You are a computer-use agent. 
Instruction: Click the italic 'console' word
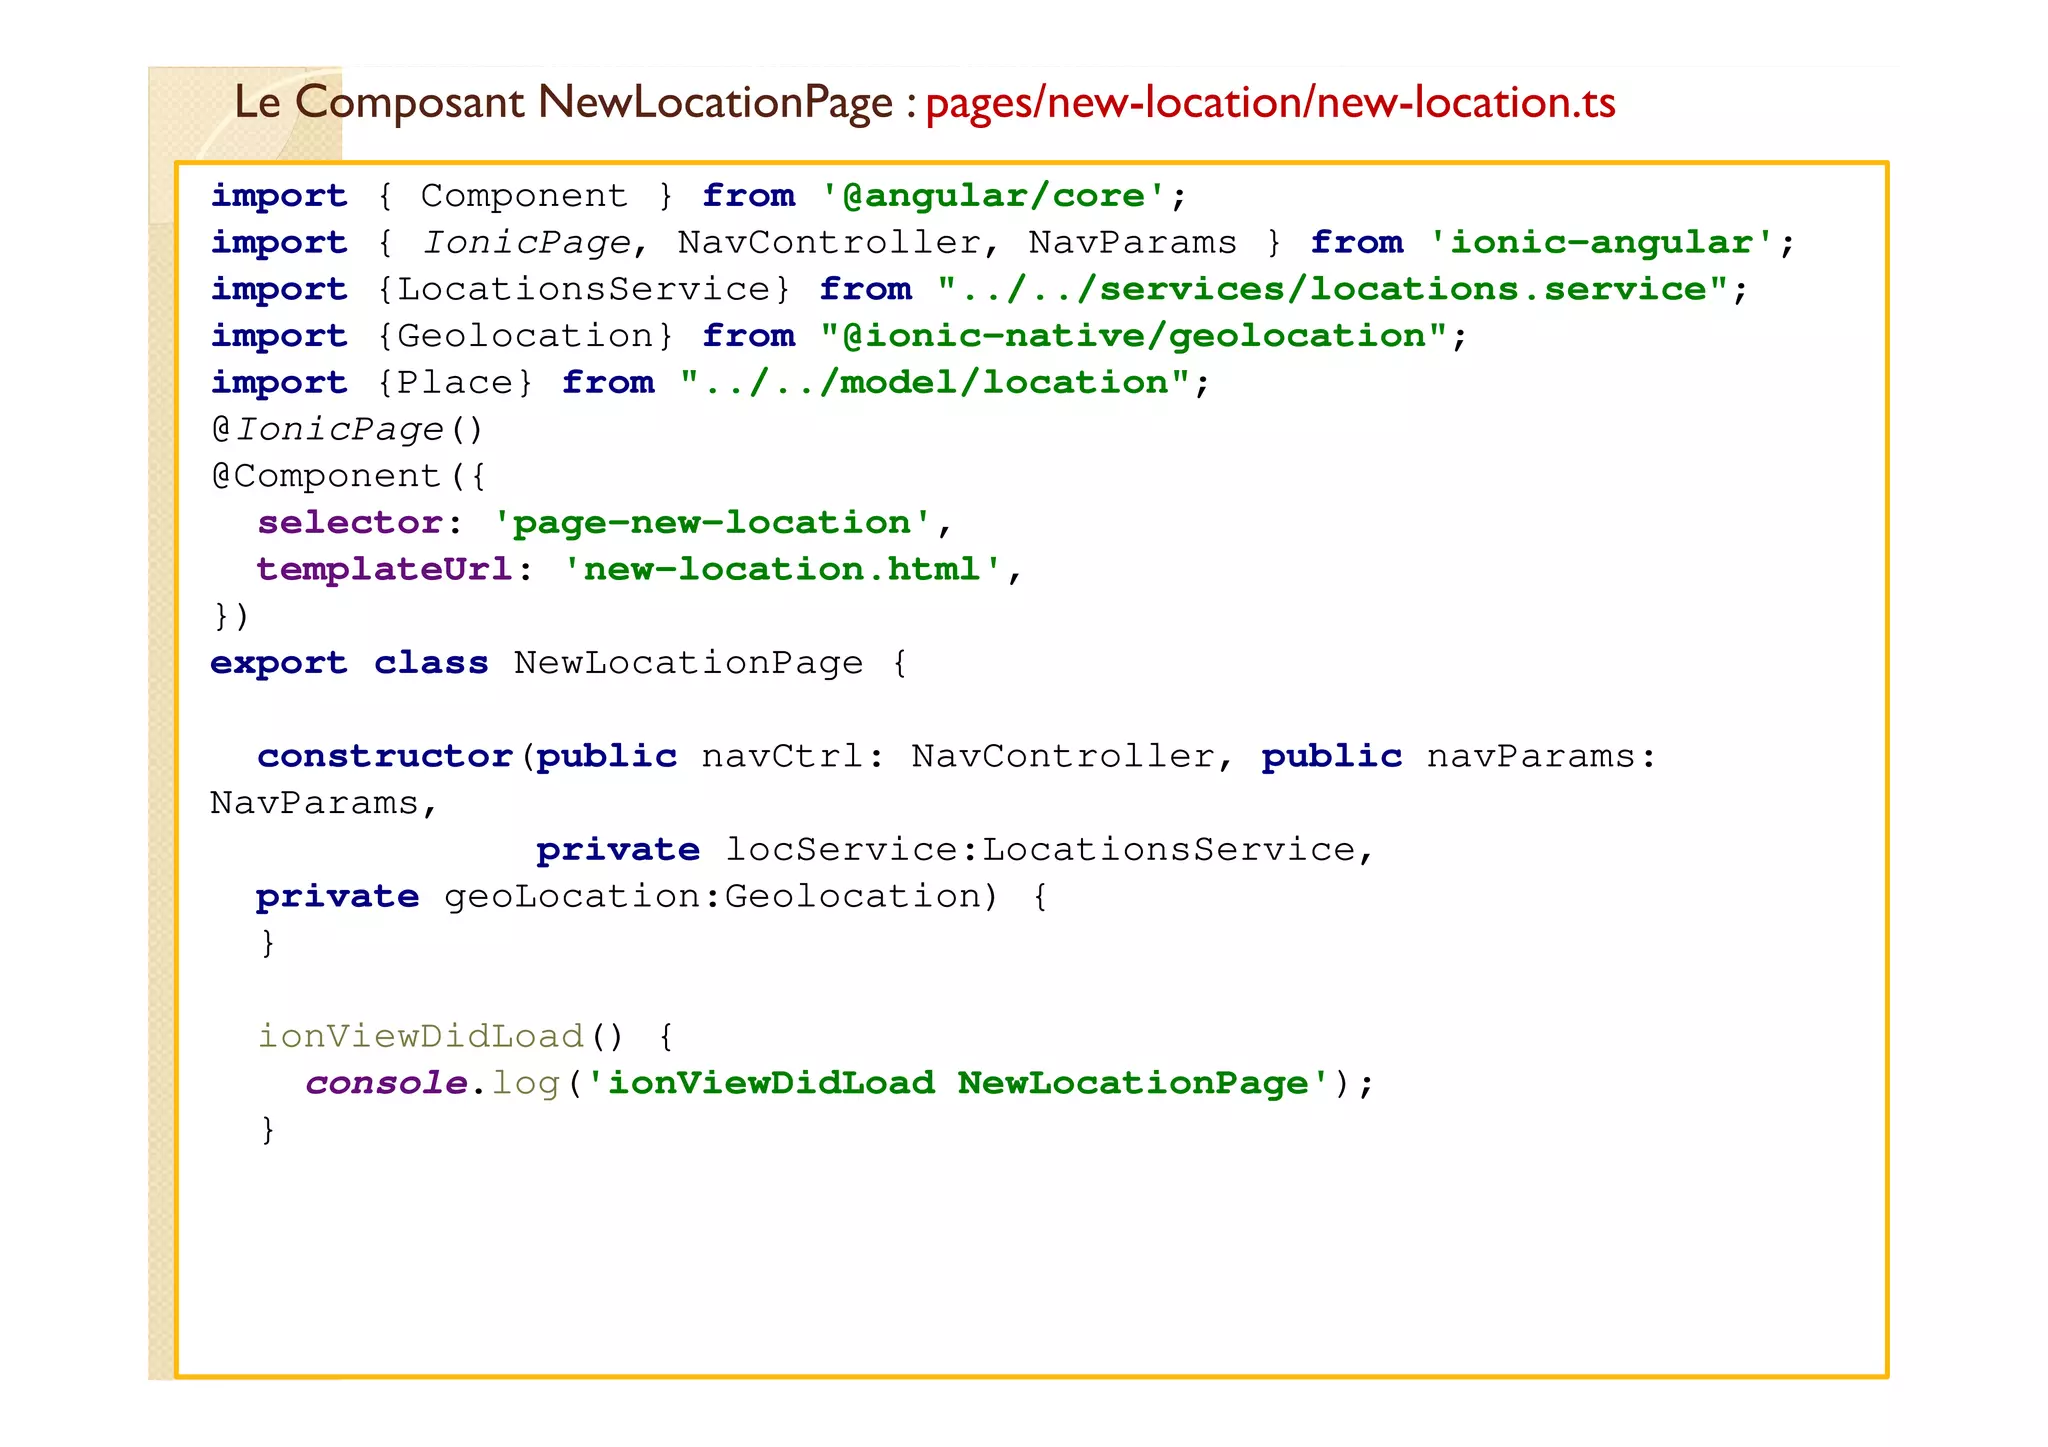[x=386, y=1083]
